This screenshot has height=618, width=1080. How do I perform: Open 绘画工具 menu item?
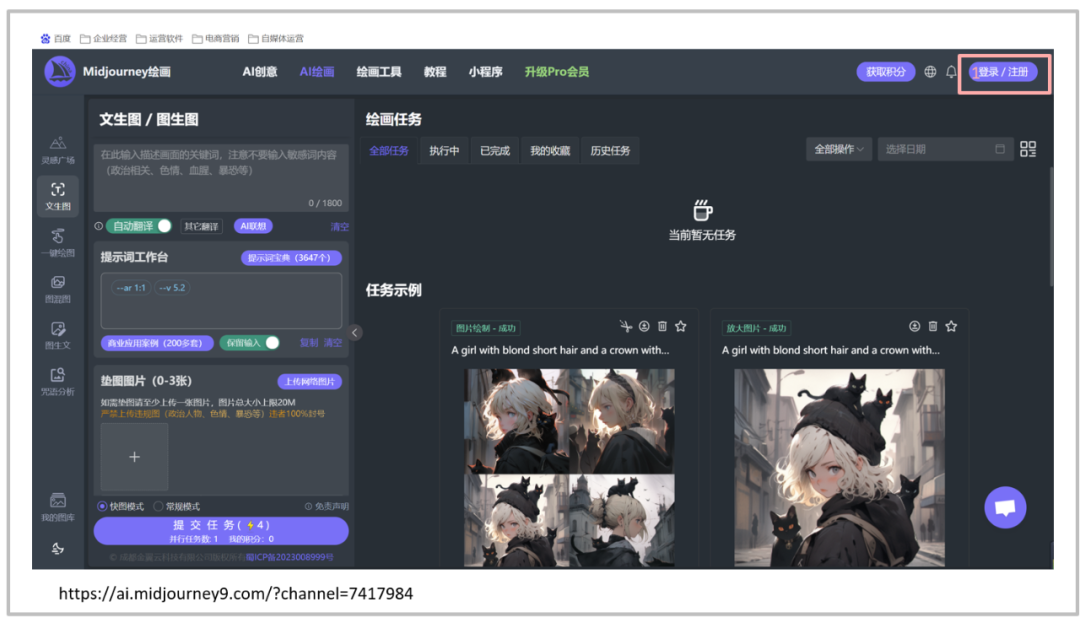[x=379, y=72]
